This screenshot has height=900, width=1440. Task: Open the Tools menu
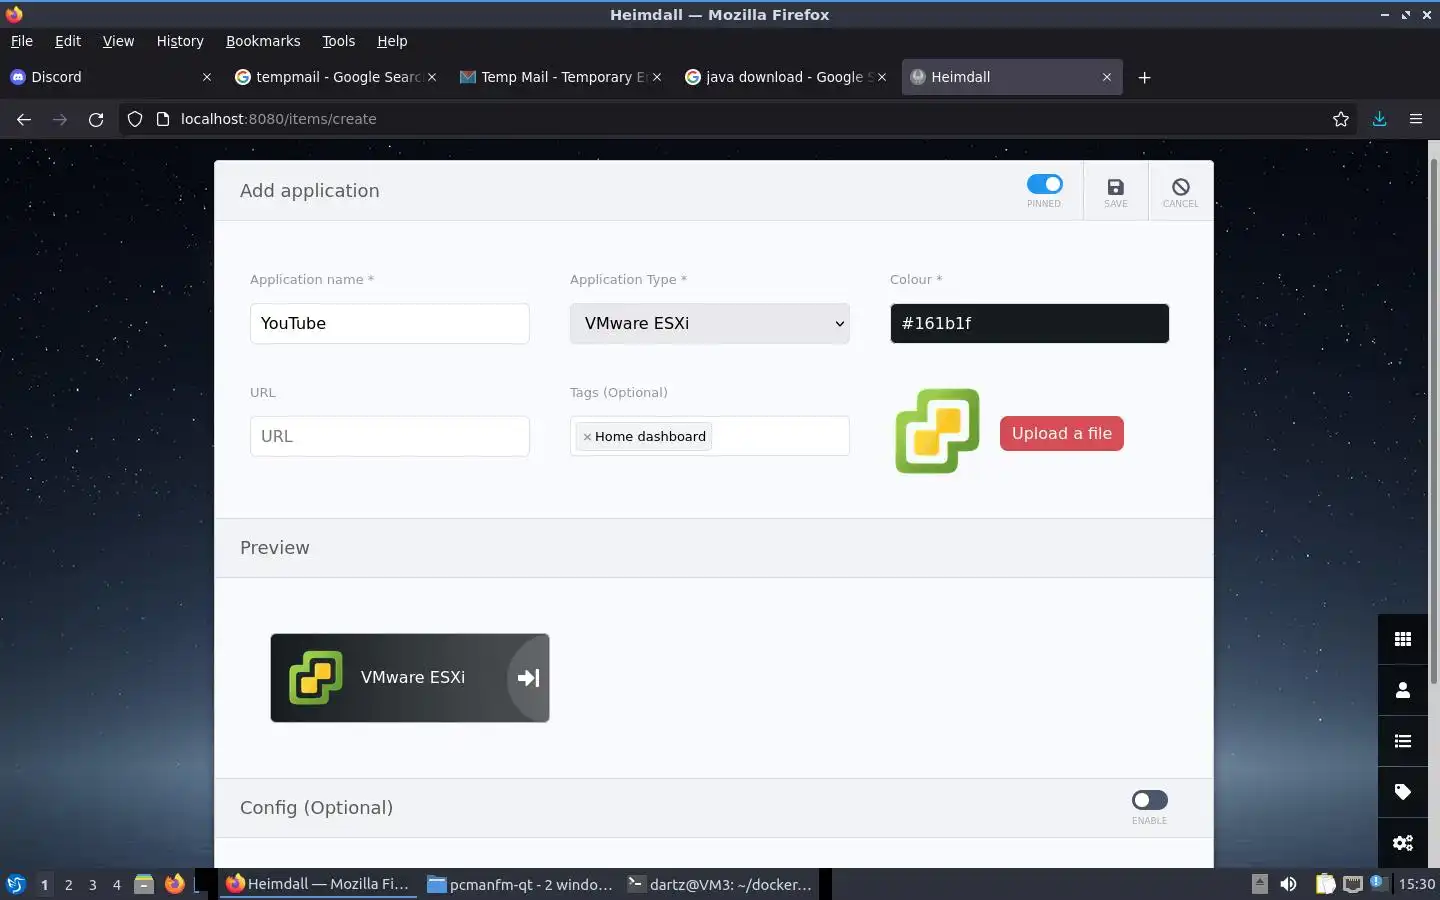pos(338,41)
